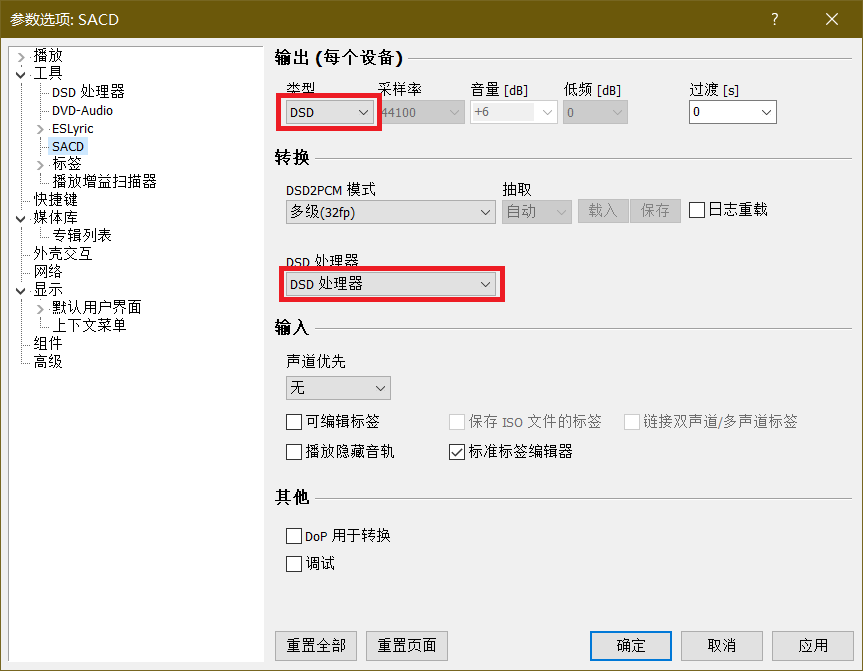Viewport: 863px width, 671px height.
Task: Uncheck 标准标签编辑器 checkbox
Action: coord(457,452)
